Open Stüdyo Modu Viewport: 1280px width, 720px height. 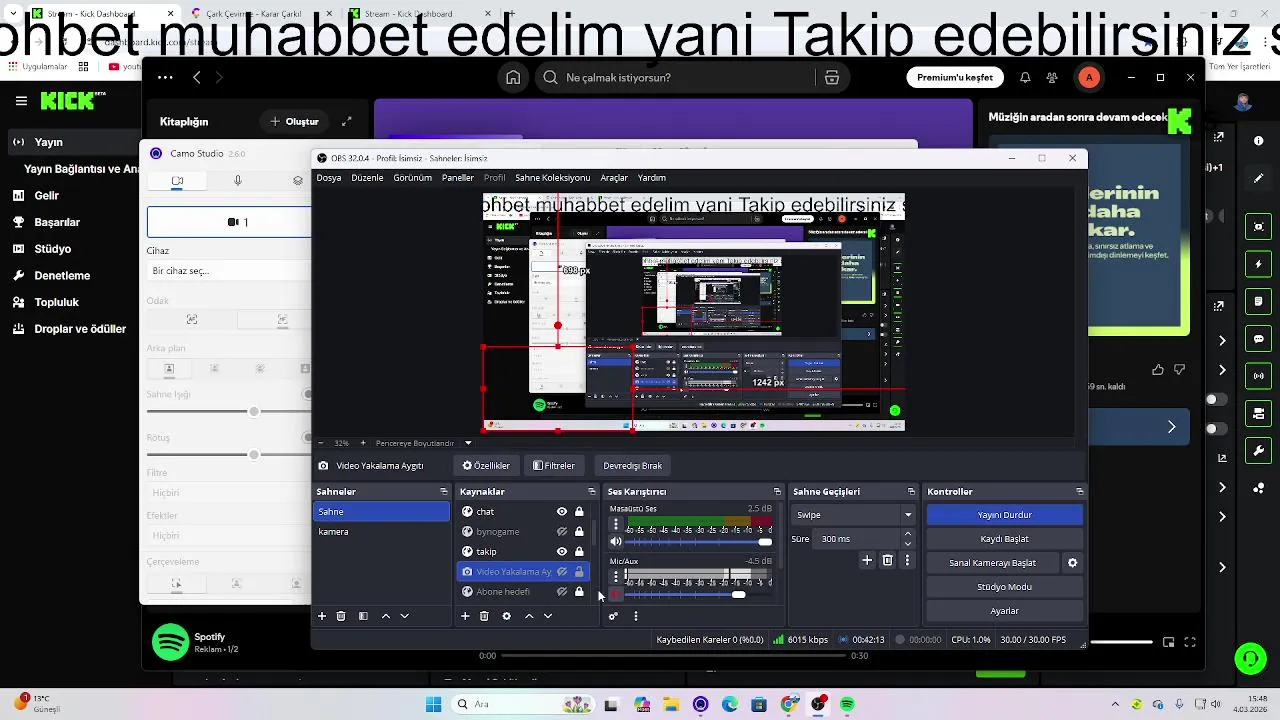click(1004, 587)
